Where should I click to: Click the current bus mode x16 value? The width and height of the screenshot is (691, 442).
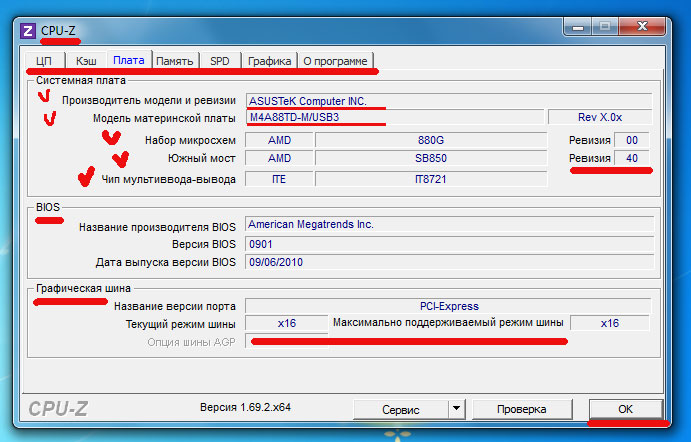tap(286, 323)
